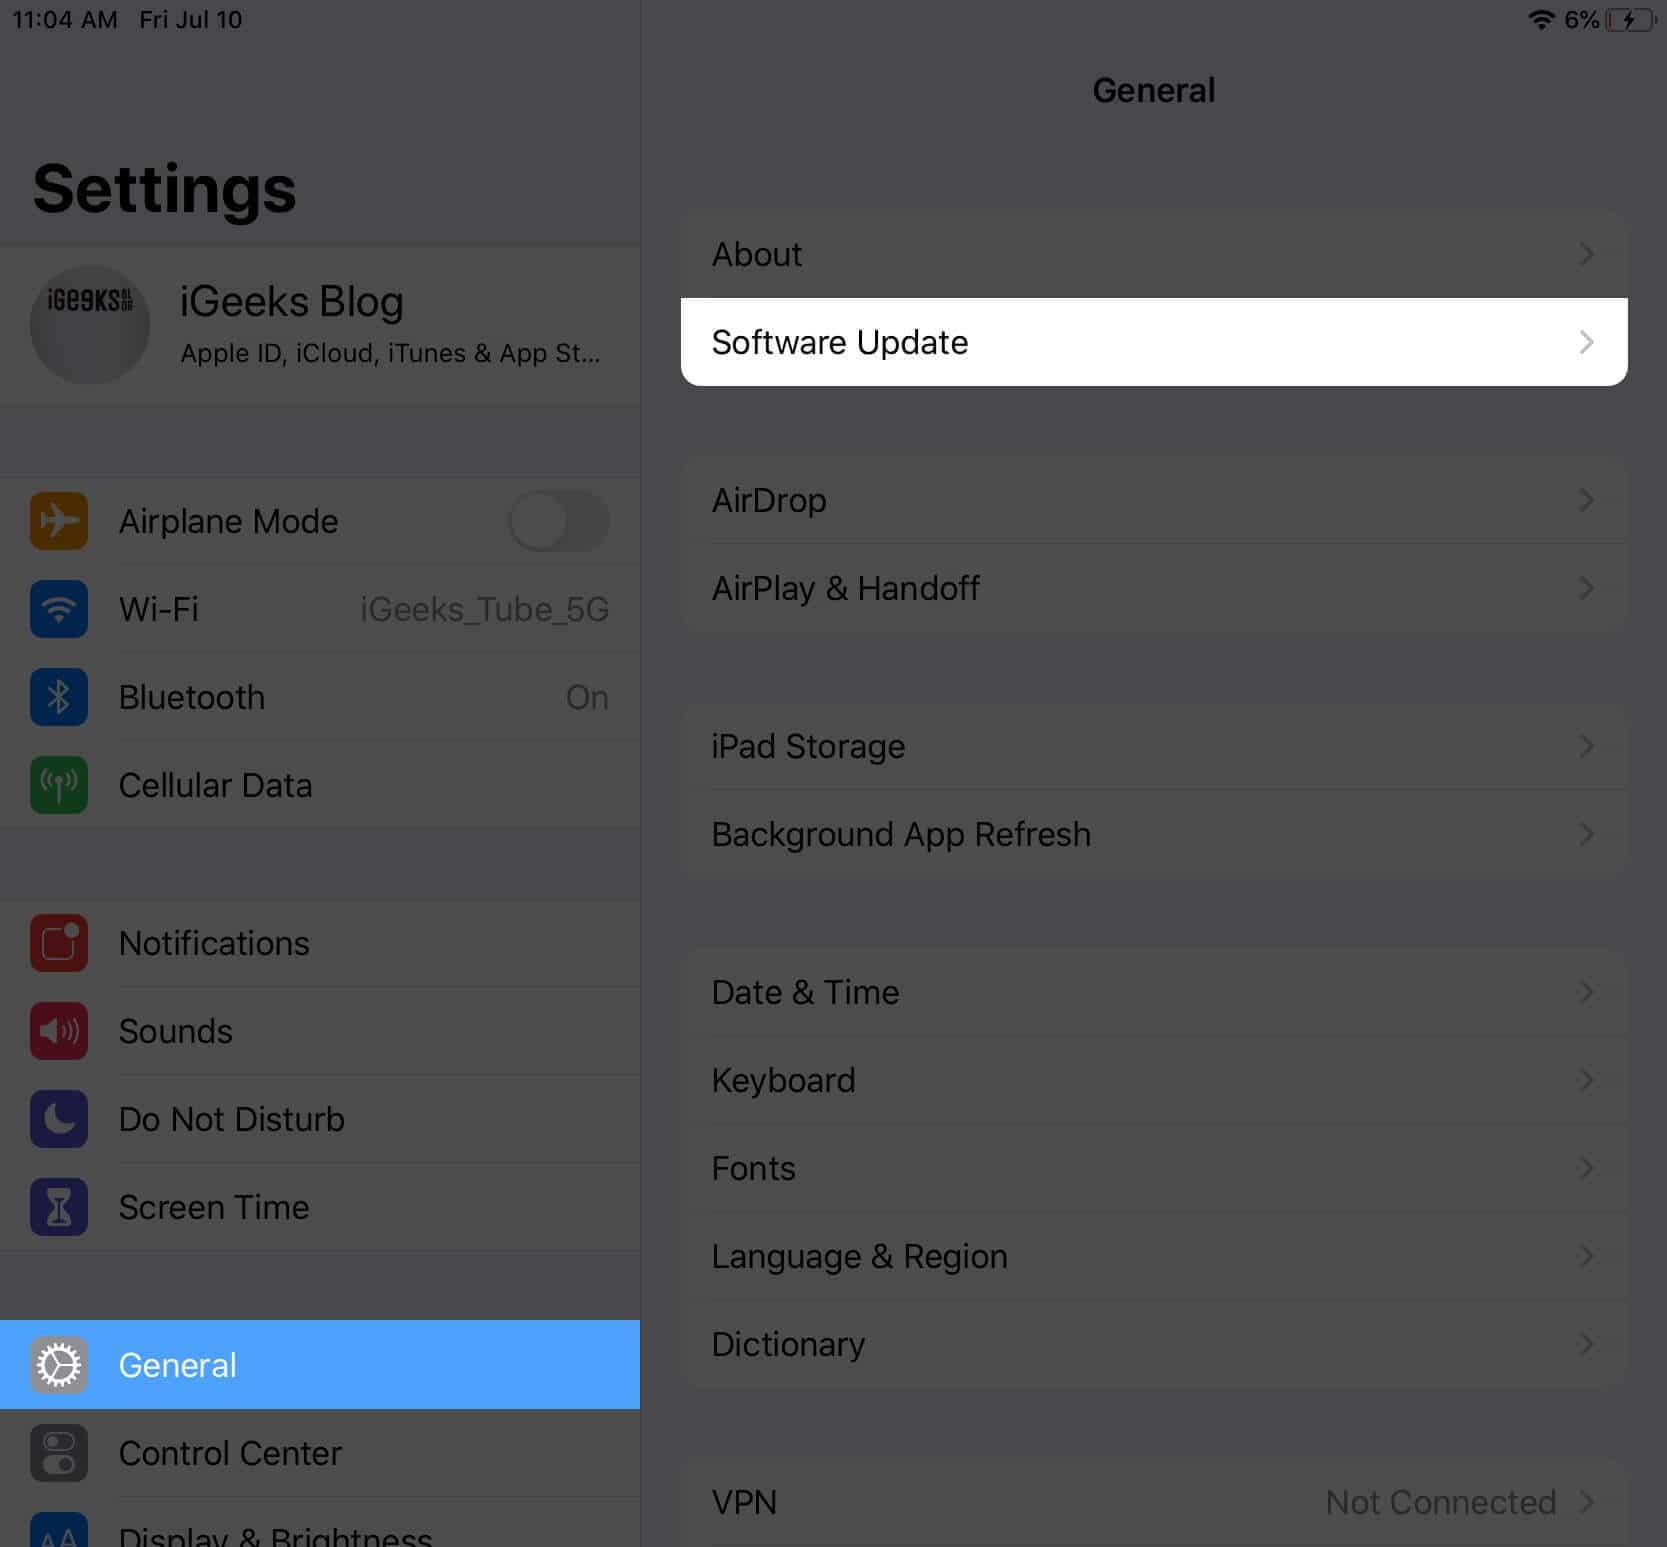The width and height of the screenshot is (1667, 1547).
Task: Click the Bluetooth icon
Action: (x=59, y=697)
